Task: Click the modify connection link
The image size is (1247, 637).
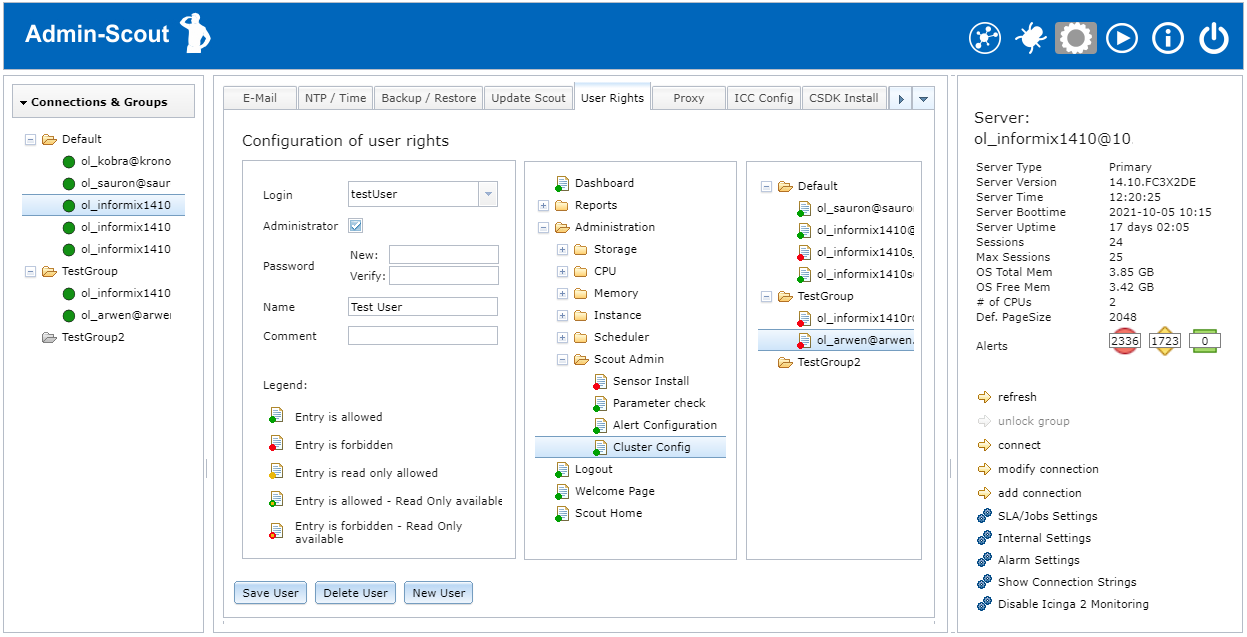Action: coord(1048,469)
